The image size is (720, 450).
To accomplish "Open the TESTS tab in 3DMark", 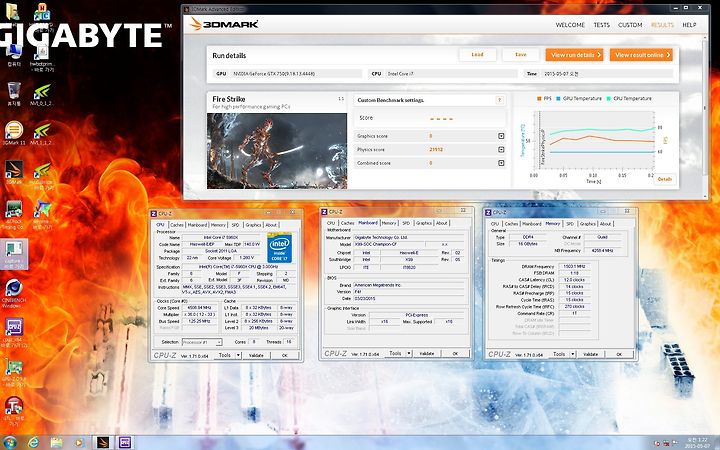I will pos(602,25).
